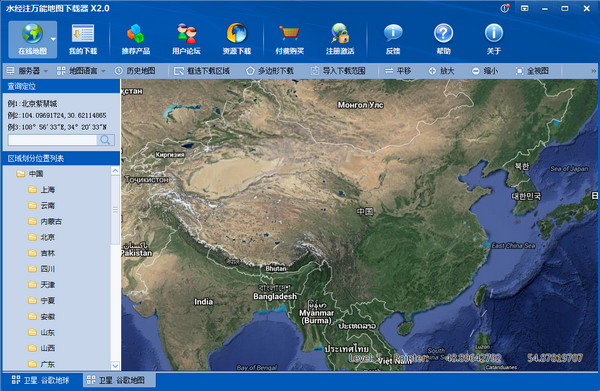Click the 推荐产品 colored cubes icon
The width and height of the screenshot is (600, 391).
coord(135,34)
